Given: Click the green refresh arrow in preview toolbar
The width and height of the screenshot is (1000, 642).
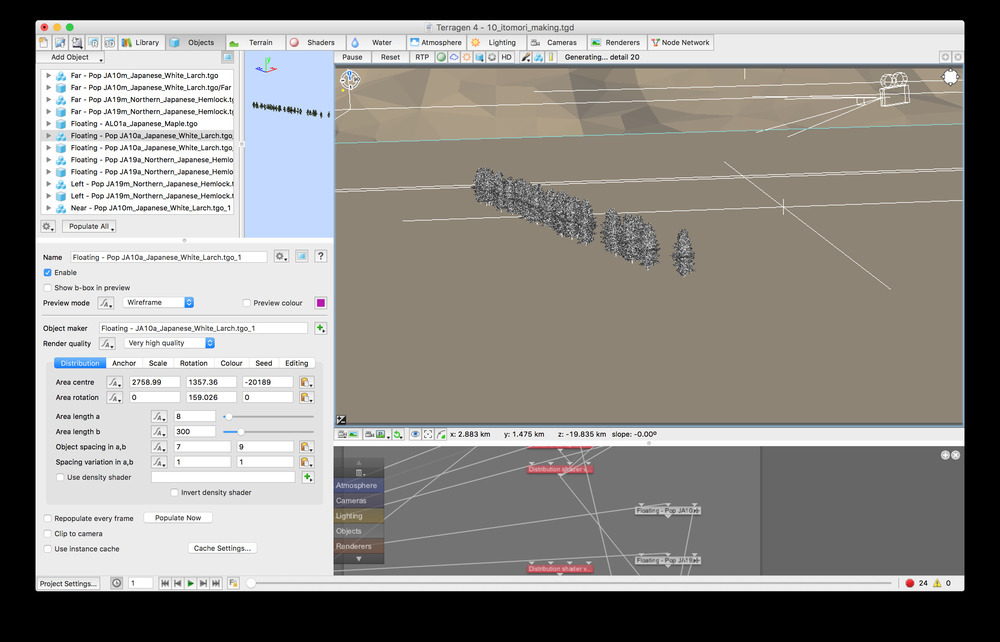Looking at the screenshot, I should (398, 434).
